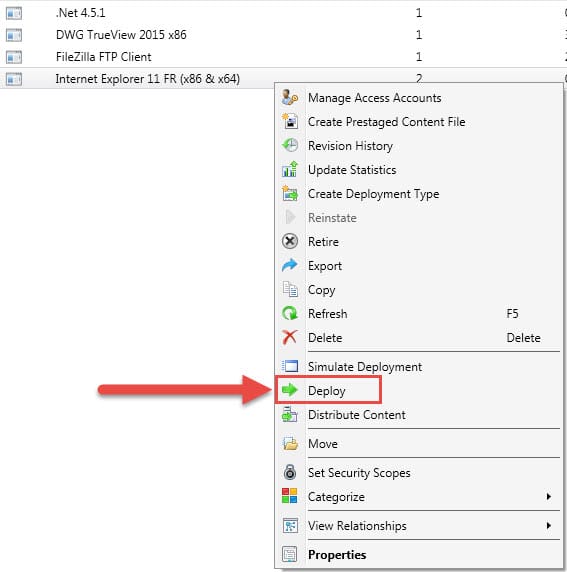Click the green Refresh icon
This screenshot has width=567, height=572.
(290, 313)
